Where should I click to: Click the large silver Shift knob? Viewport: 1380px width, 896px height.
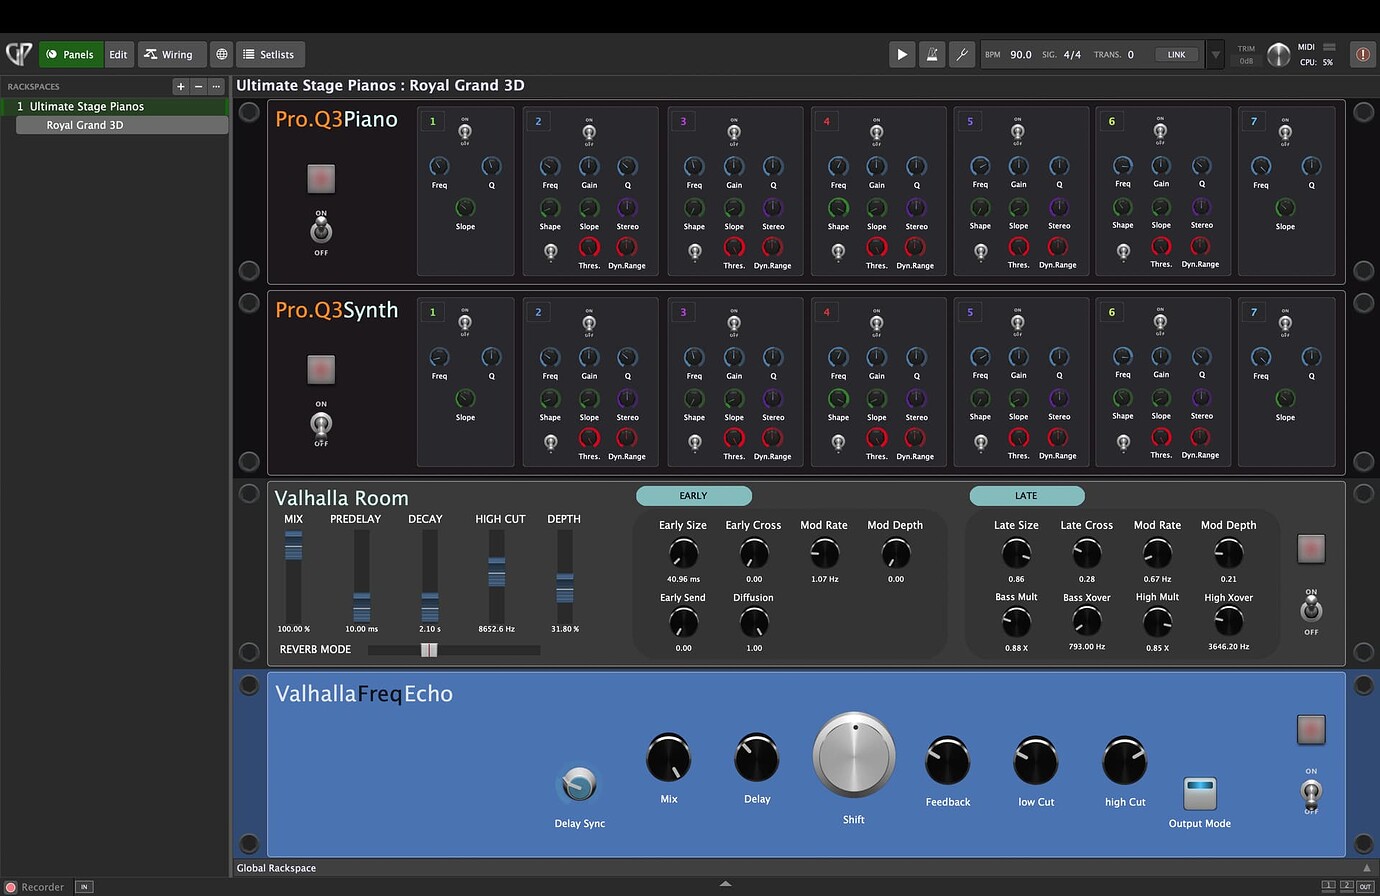(x=854, y=755)
